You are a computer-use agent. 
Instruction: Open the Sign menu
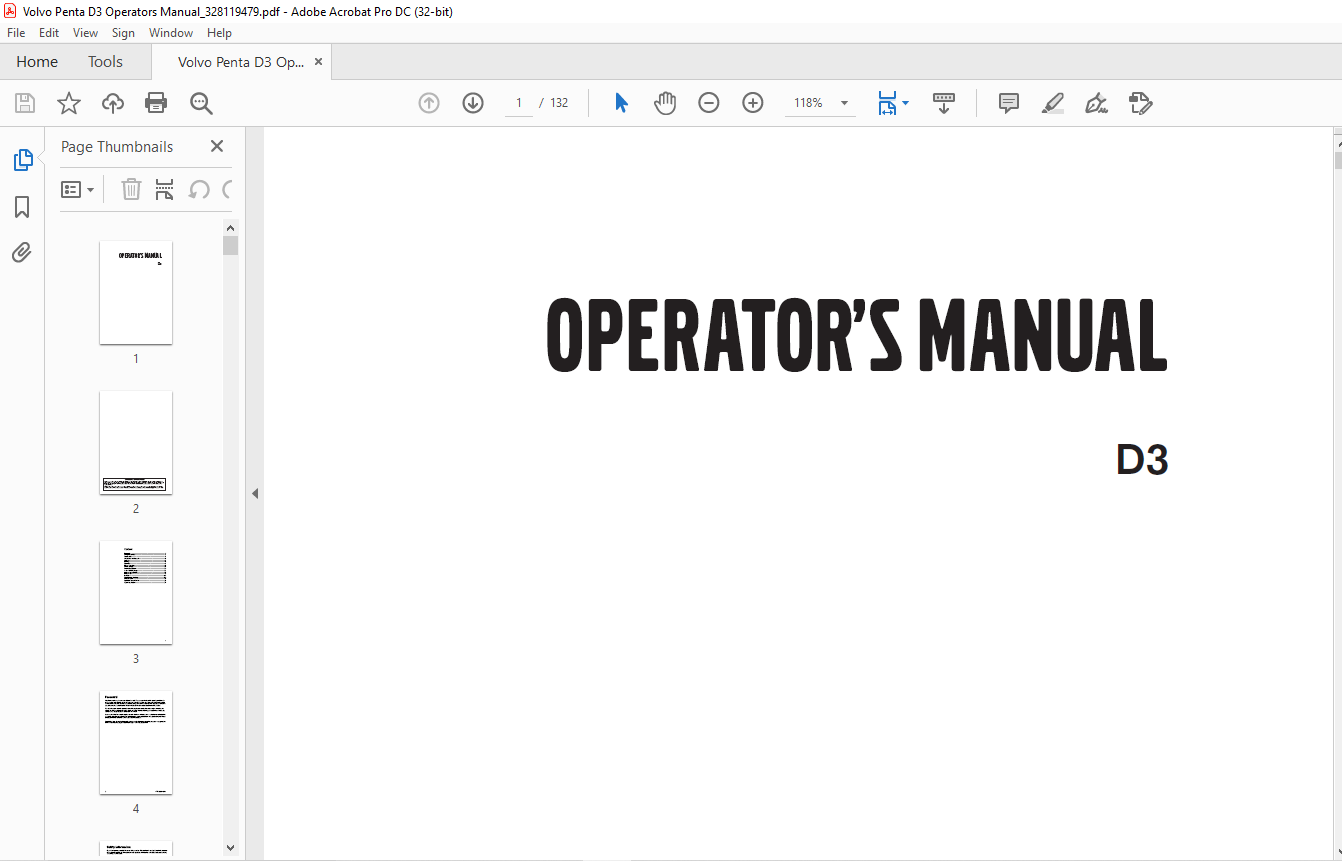pyautogui.click(x=123, y=33)
